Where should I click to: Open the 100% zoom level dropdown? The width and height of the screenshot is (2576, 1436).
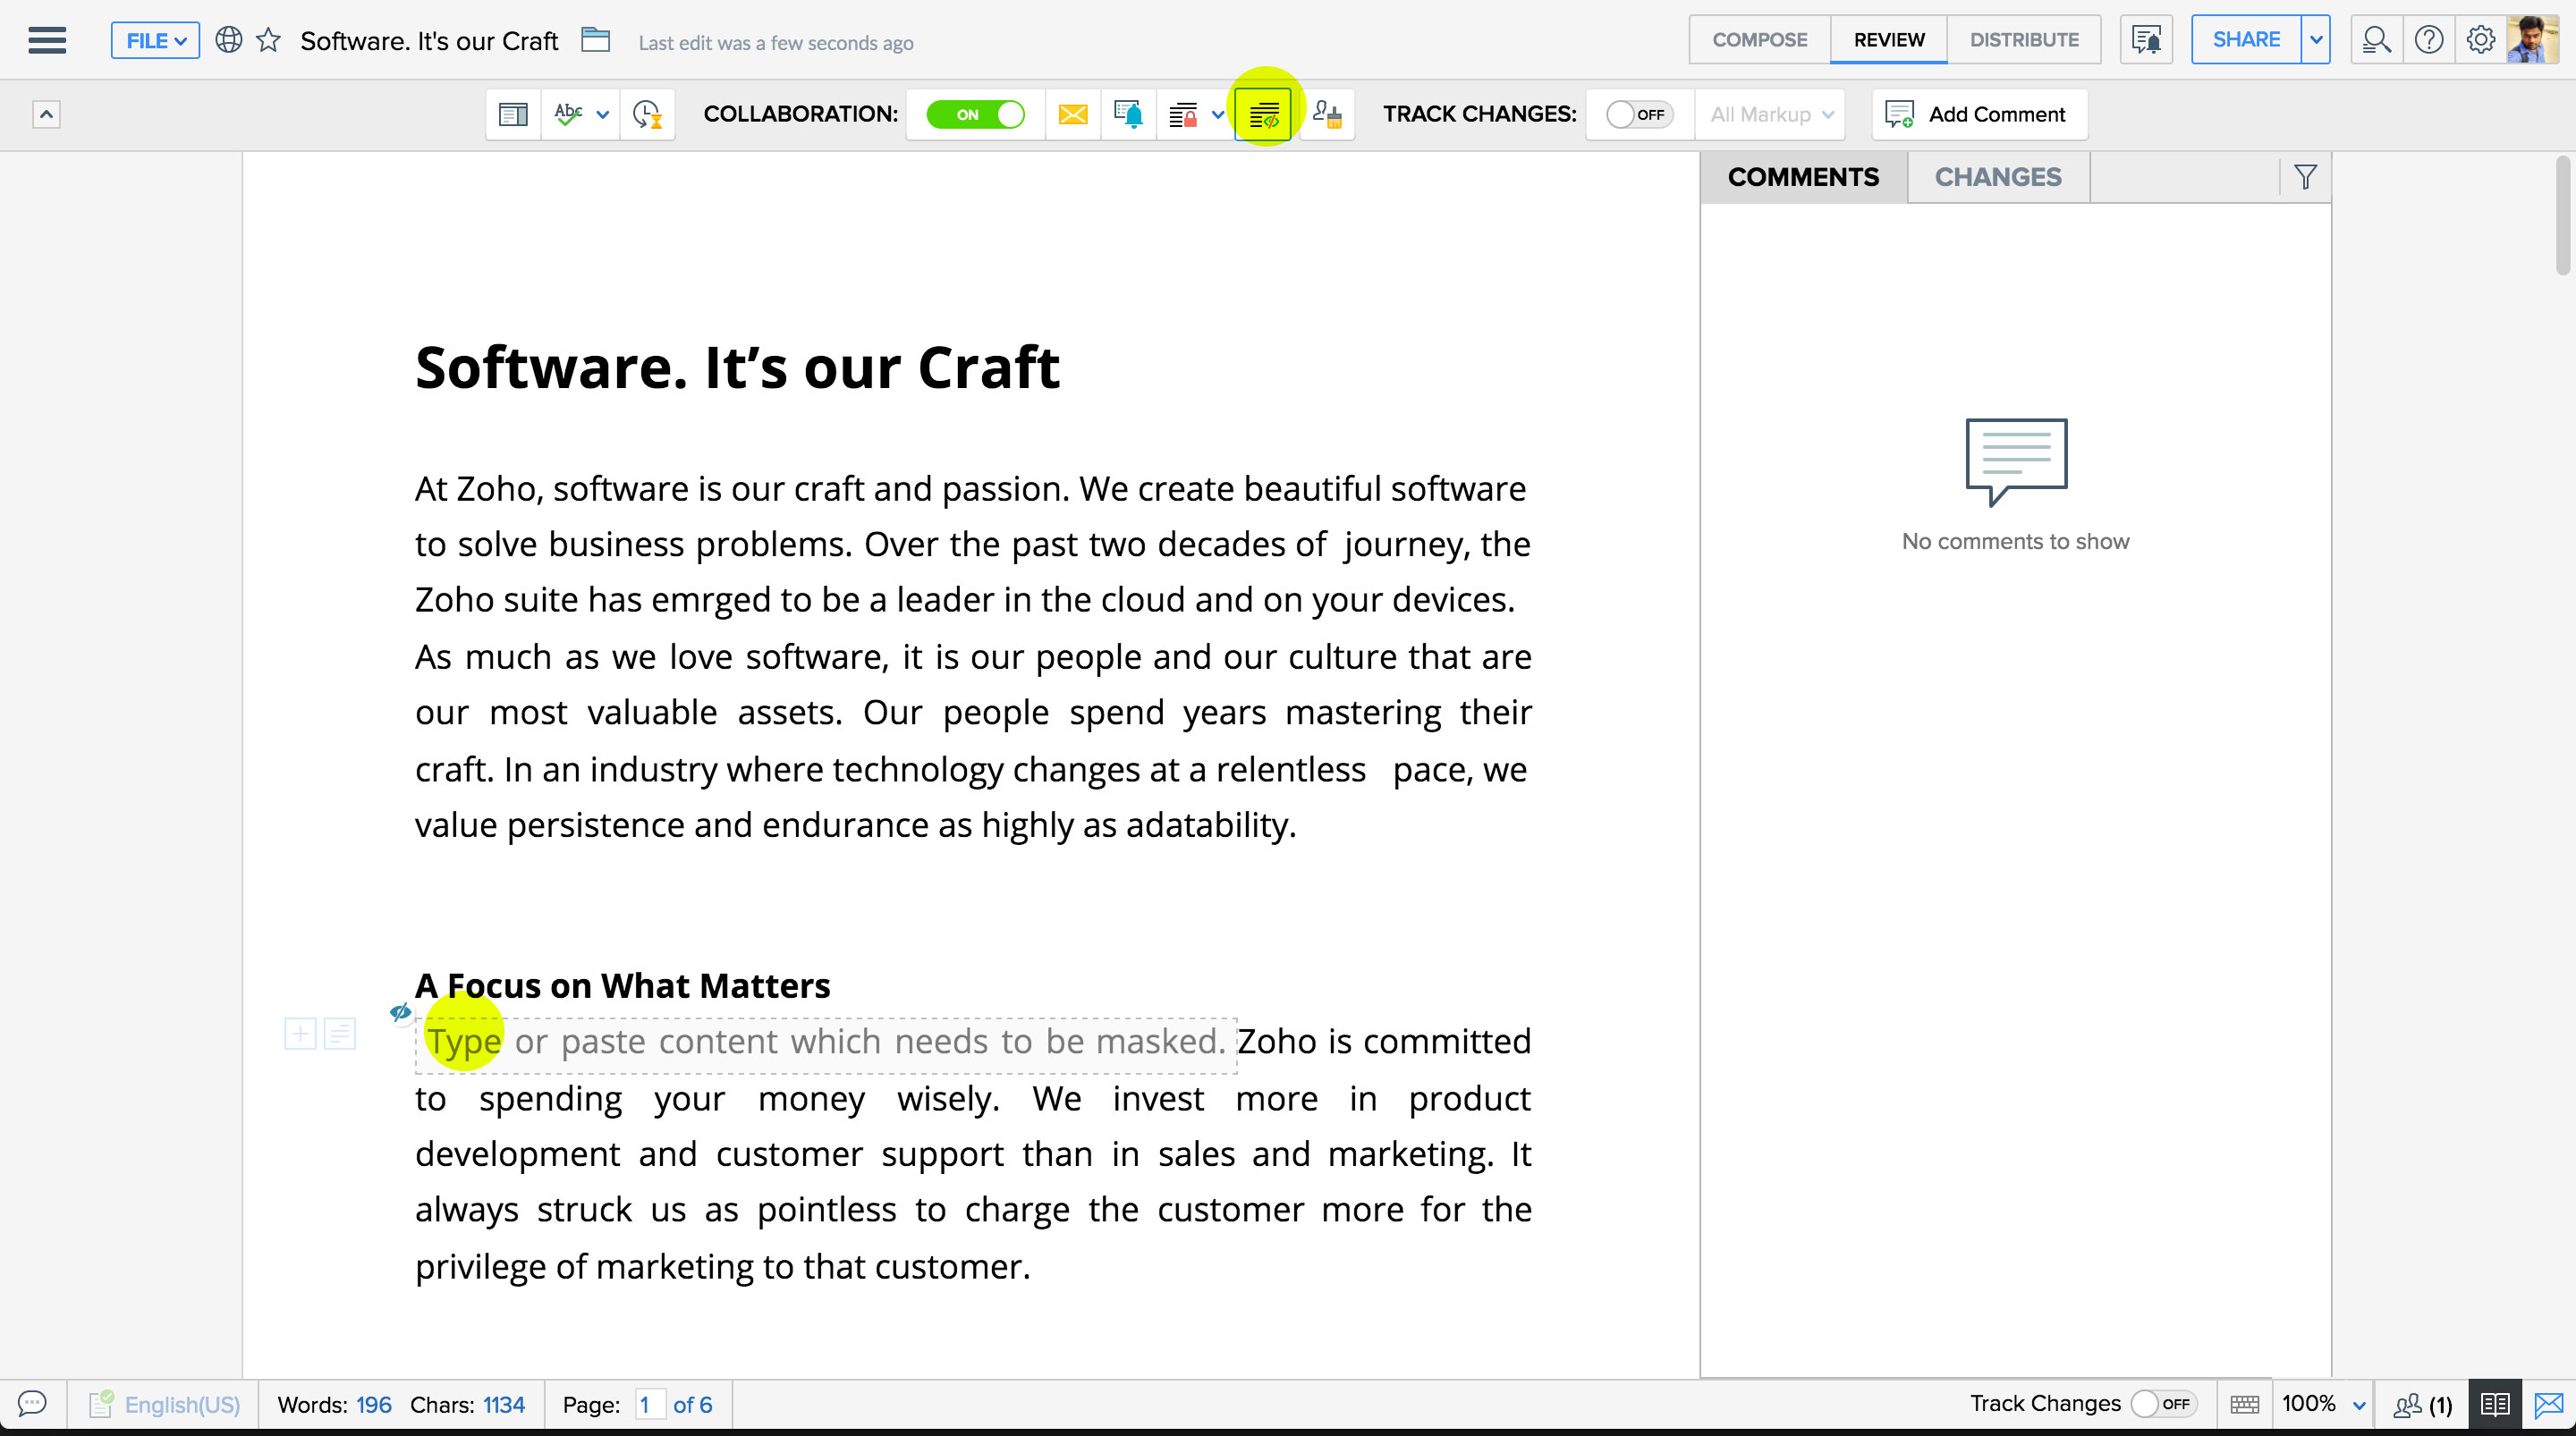point(2323,1404)
